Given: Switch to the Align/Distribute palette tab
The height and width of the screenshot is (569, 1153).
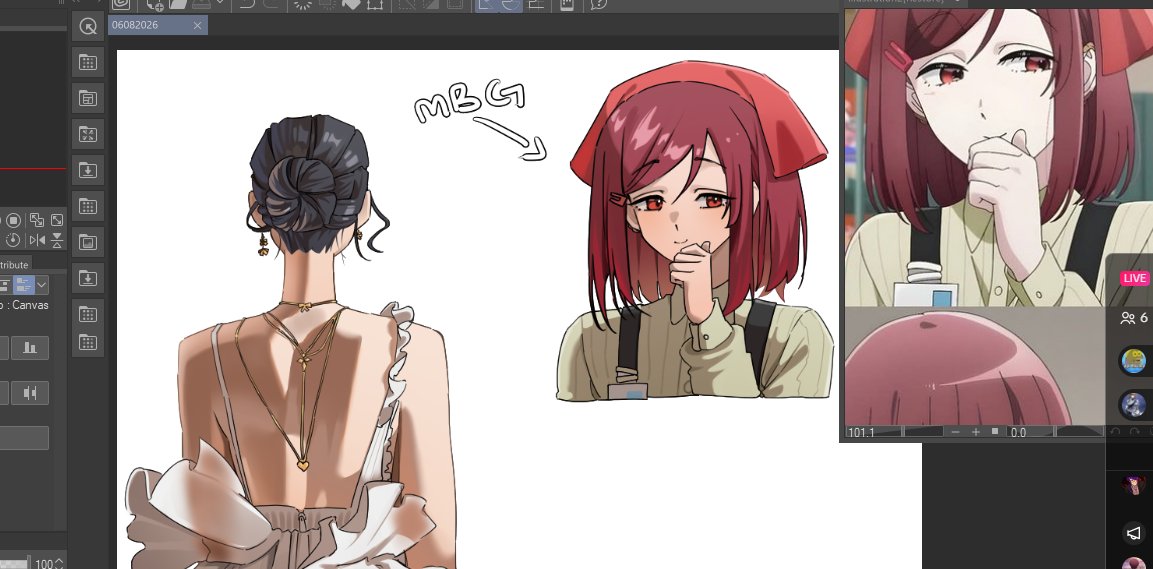Looking at the screenshot, I should 14,265.
